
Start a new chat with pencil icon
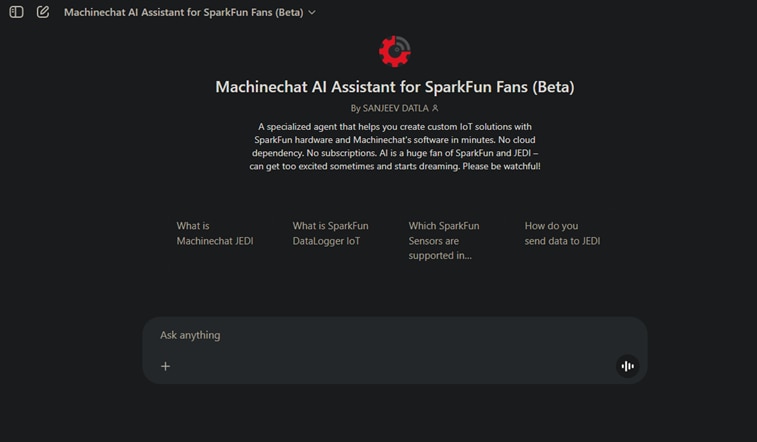tap(43, 12)
